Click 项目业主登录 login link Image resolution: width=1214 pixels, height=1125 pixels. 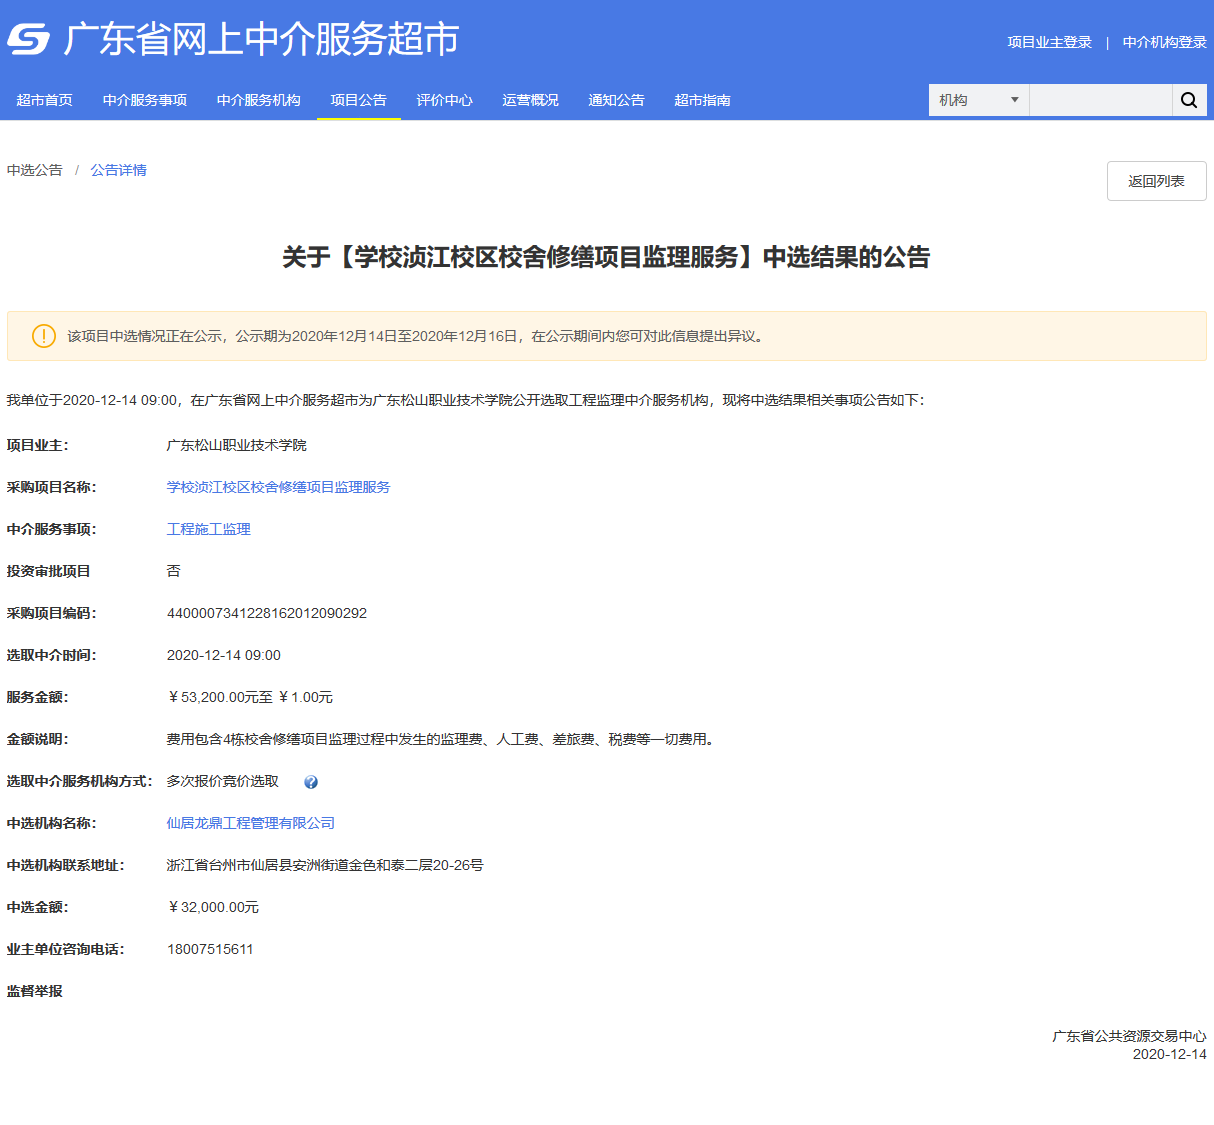(1049, 42)
